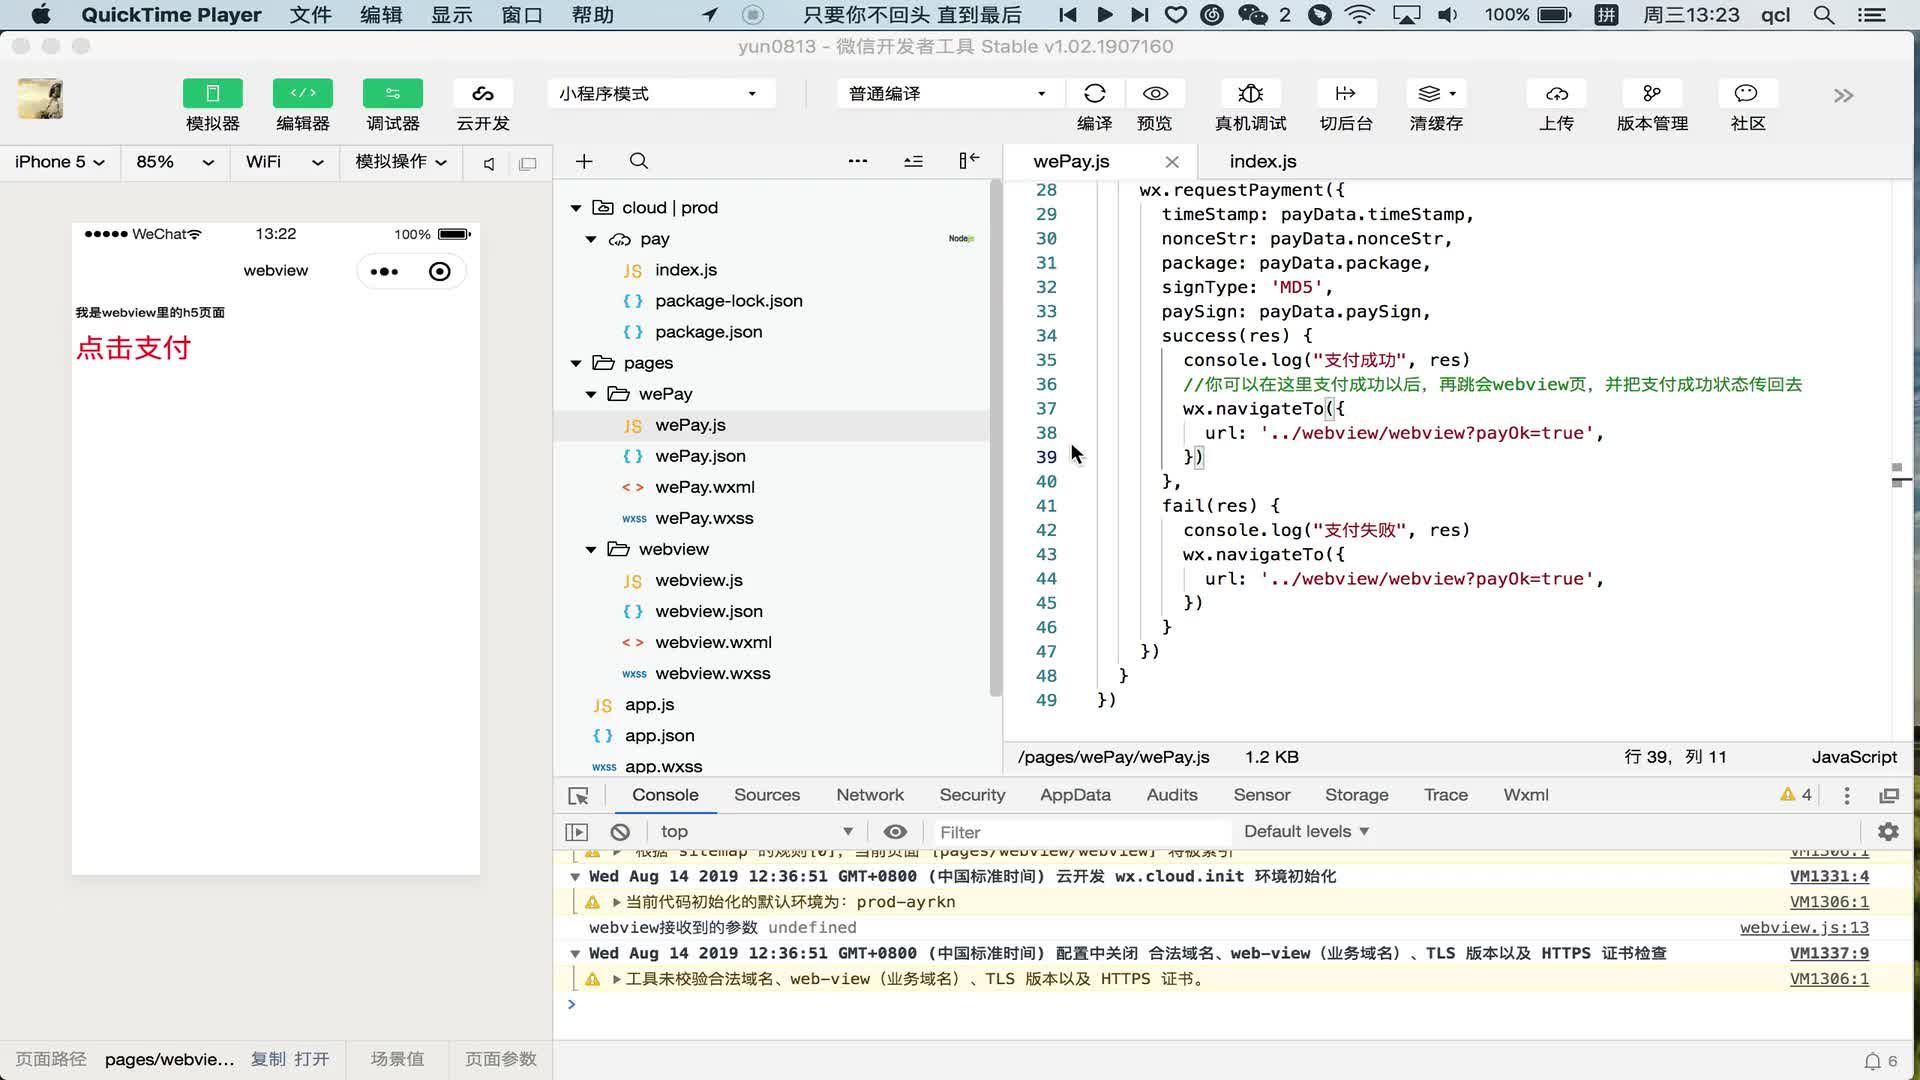Screen dimensions: 1920x1080
Task: Collapse the pages folder
Action: pyautogui.click(x=576, y=363)
